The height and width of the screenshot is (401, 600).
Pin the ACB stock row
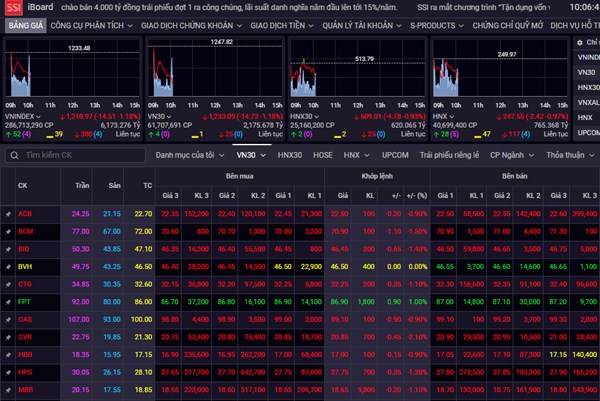click(x=8, y=214)
